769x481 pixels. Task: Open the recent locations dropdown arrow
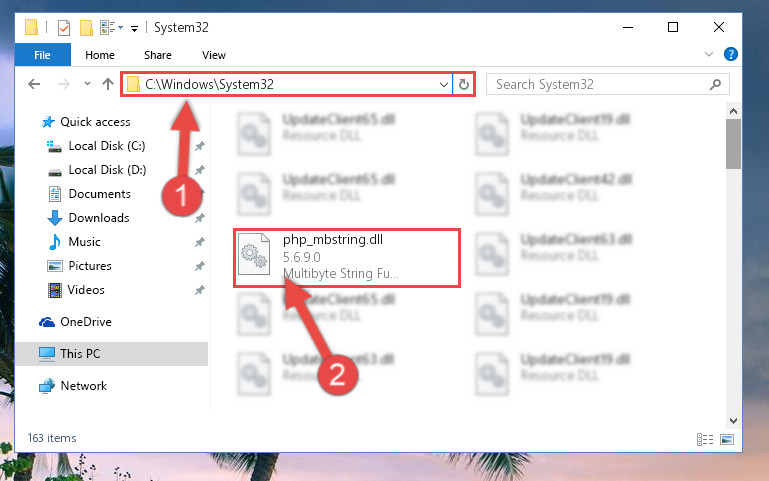[87, 84]
